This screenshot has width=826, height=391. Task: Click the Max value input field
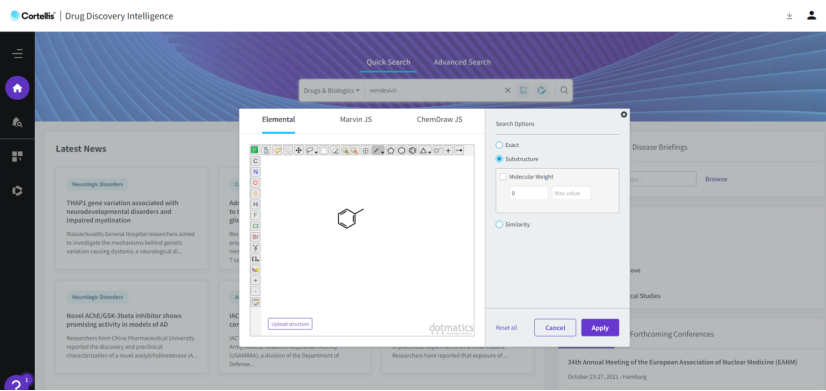click(571, 193)
